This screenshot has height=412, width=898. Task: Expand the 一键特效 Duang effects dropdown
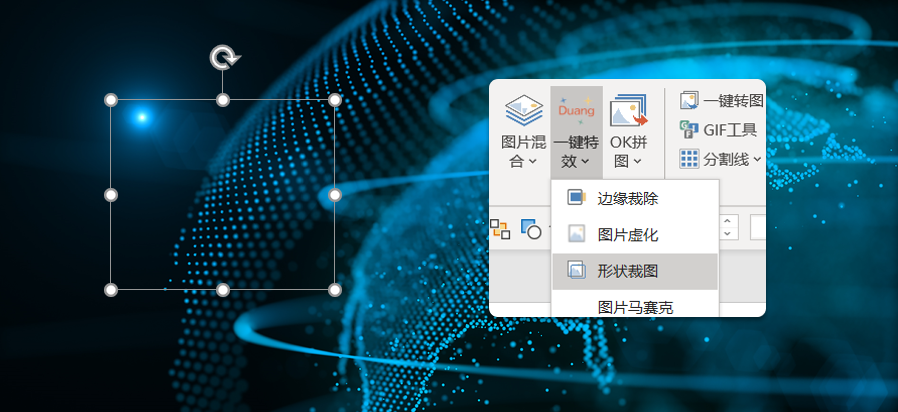tap(576, 128)
